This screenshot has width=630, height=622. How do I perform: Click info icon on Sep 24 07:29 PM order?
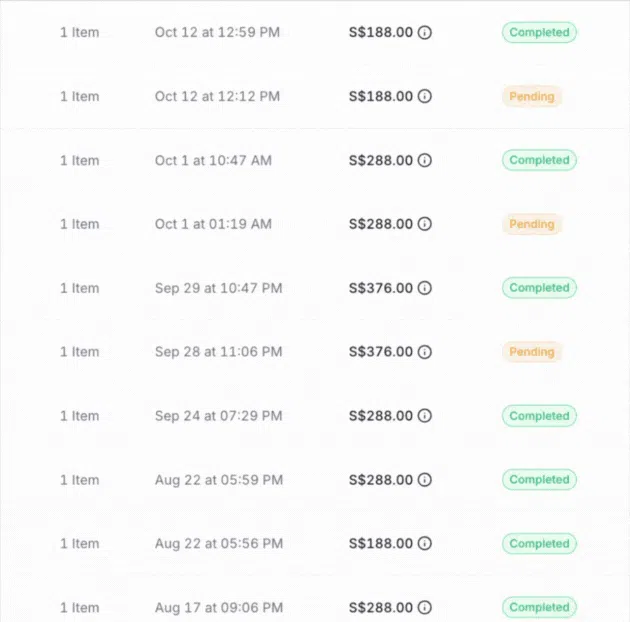pyautogui.click(x=425, y=416)
